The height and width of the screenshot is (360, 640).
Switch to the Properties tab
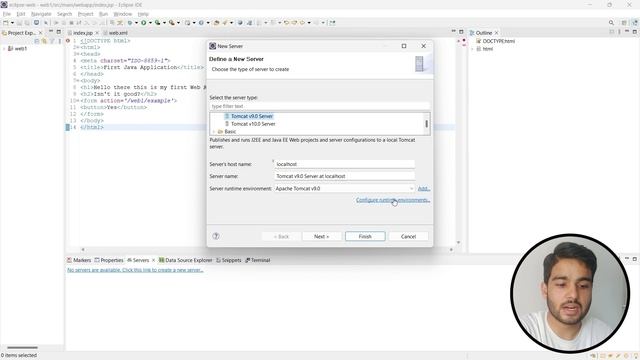[x=109, y=260]
